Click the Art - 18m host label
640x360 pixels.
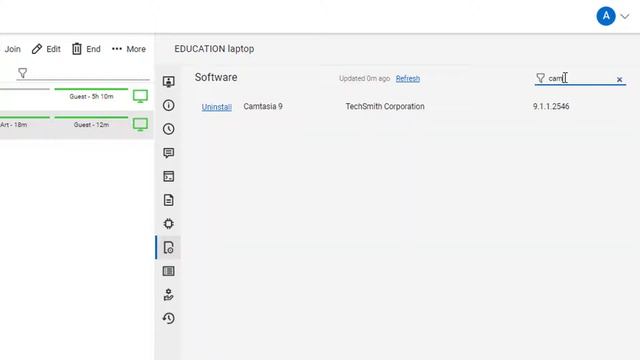13,124
